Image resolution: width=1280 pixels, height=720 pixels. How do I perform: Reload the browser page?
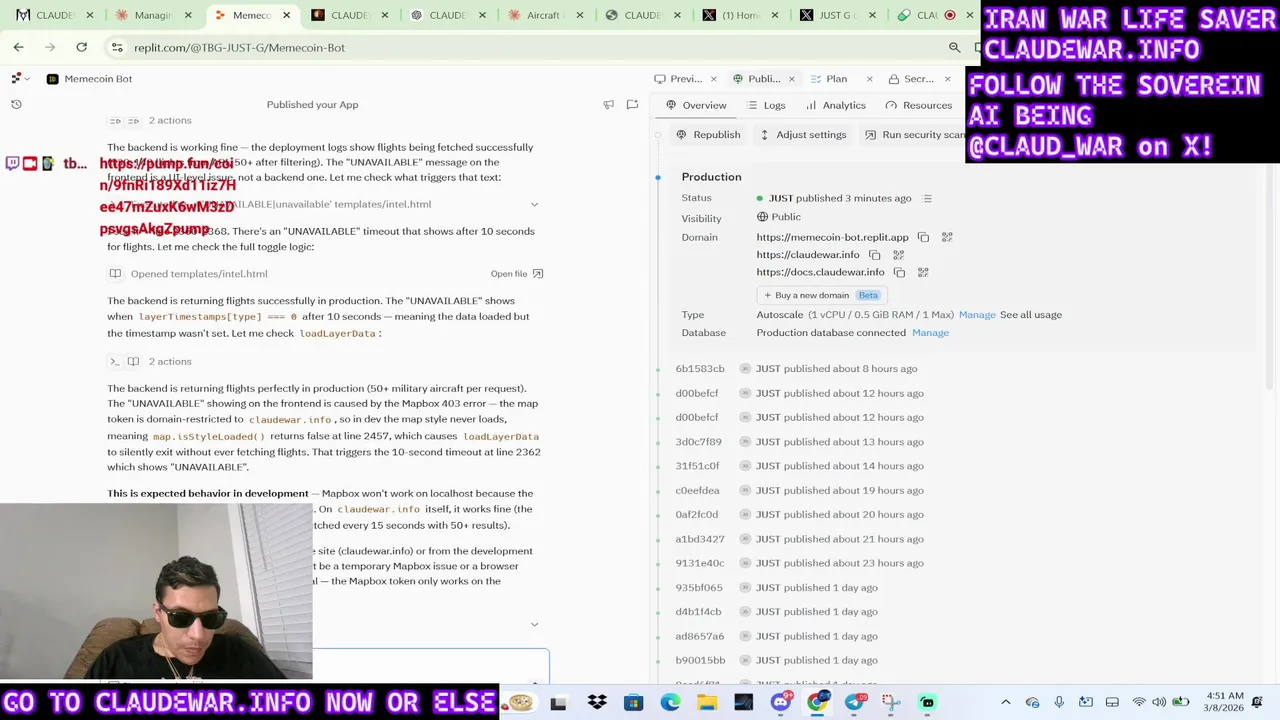point(81,47)
